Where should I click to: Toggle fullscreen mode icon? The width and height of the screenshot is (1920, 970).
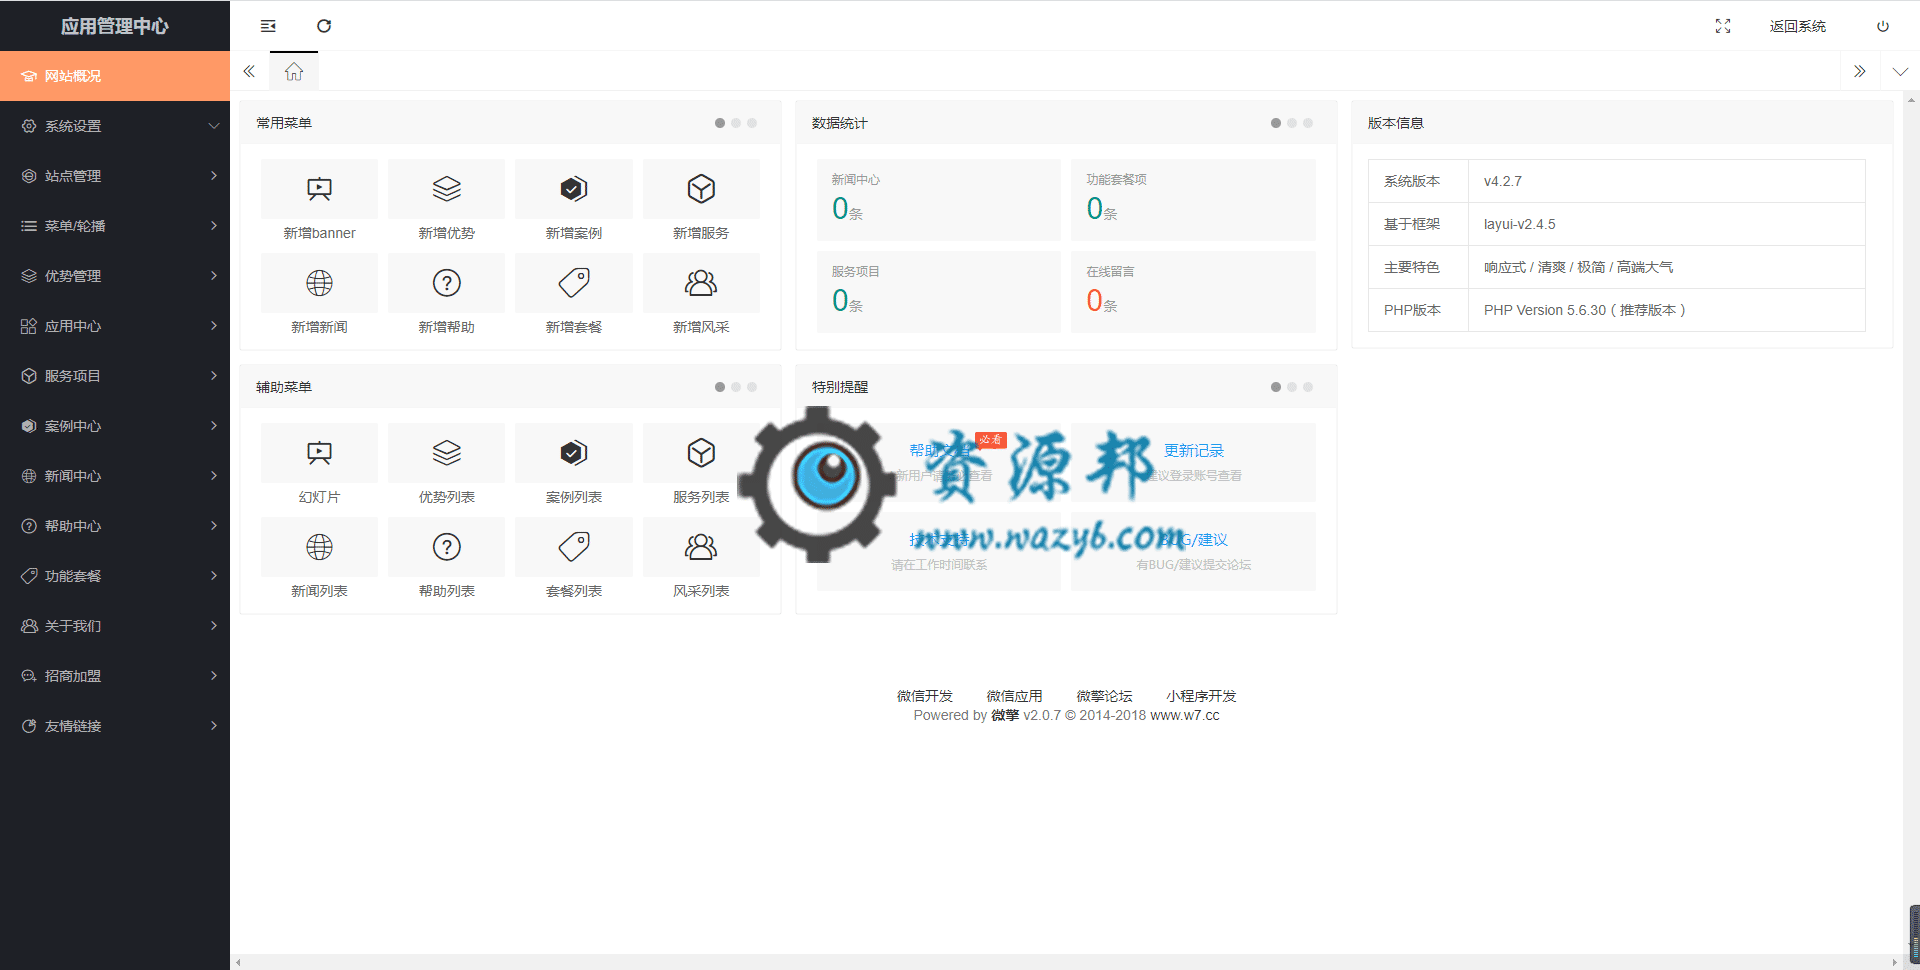tap(1722, 26)
